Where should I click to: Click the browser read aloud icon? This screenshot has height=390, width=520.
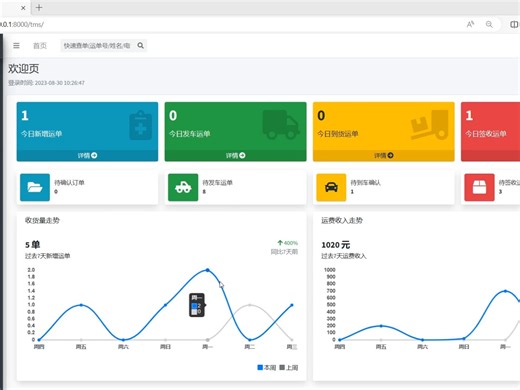[470, 24]
